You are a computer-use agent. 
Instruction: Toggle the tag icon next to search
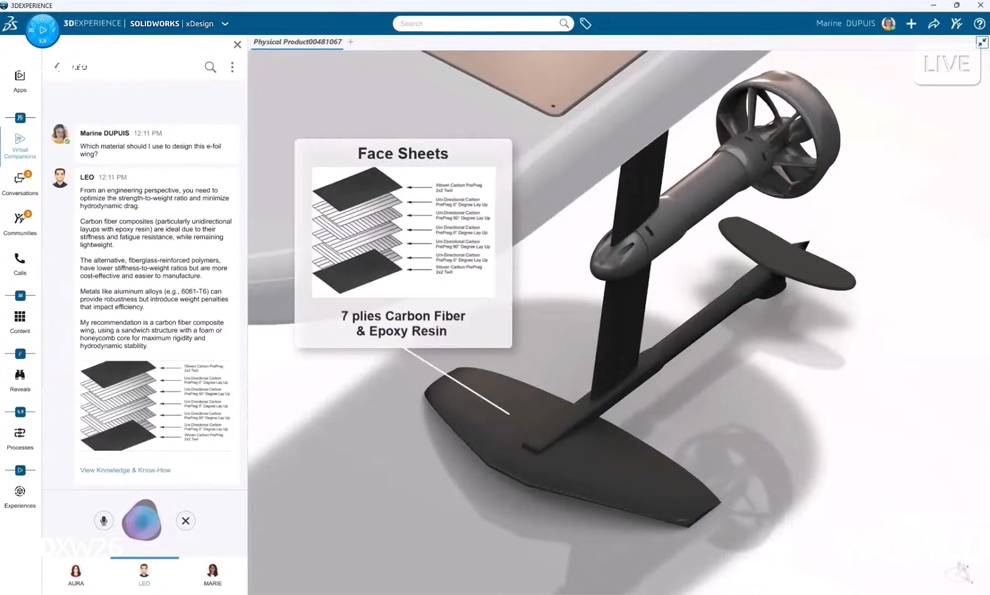[586, 22]
